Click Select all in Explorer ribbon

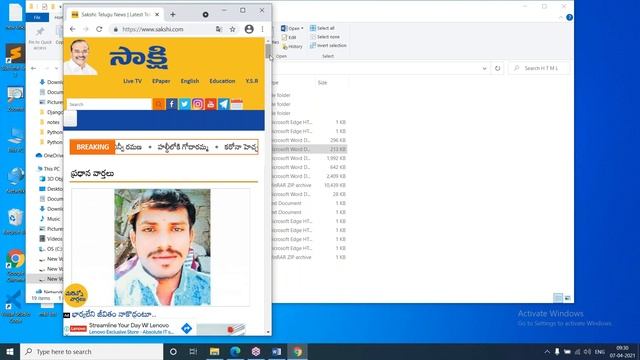pos(322,28)
